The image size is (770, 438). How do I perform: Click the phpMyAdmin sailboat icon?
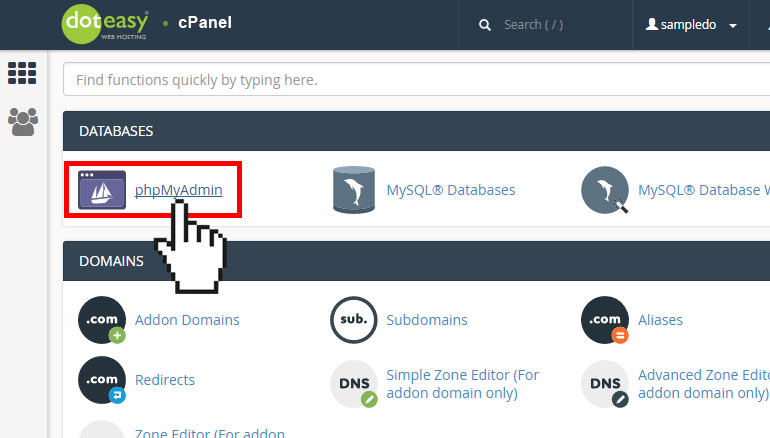102,190
